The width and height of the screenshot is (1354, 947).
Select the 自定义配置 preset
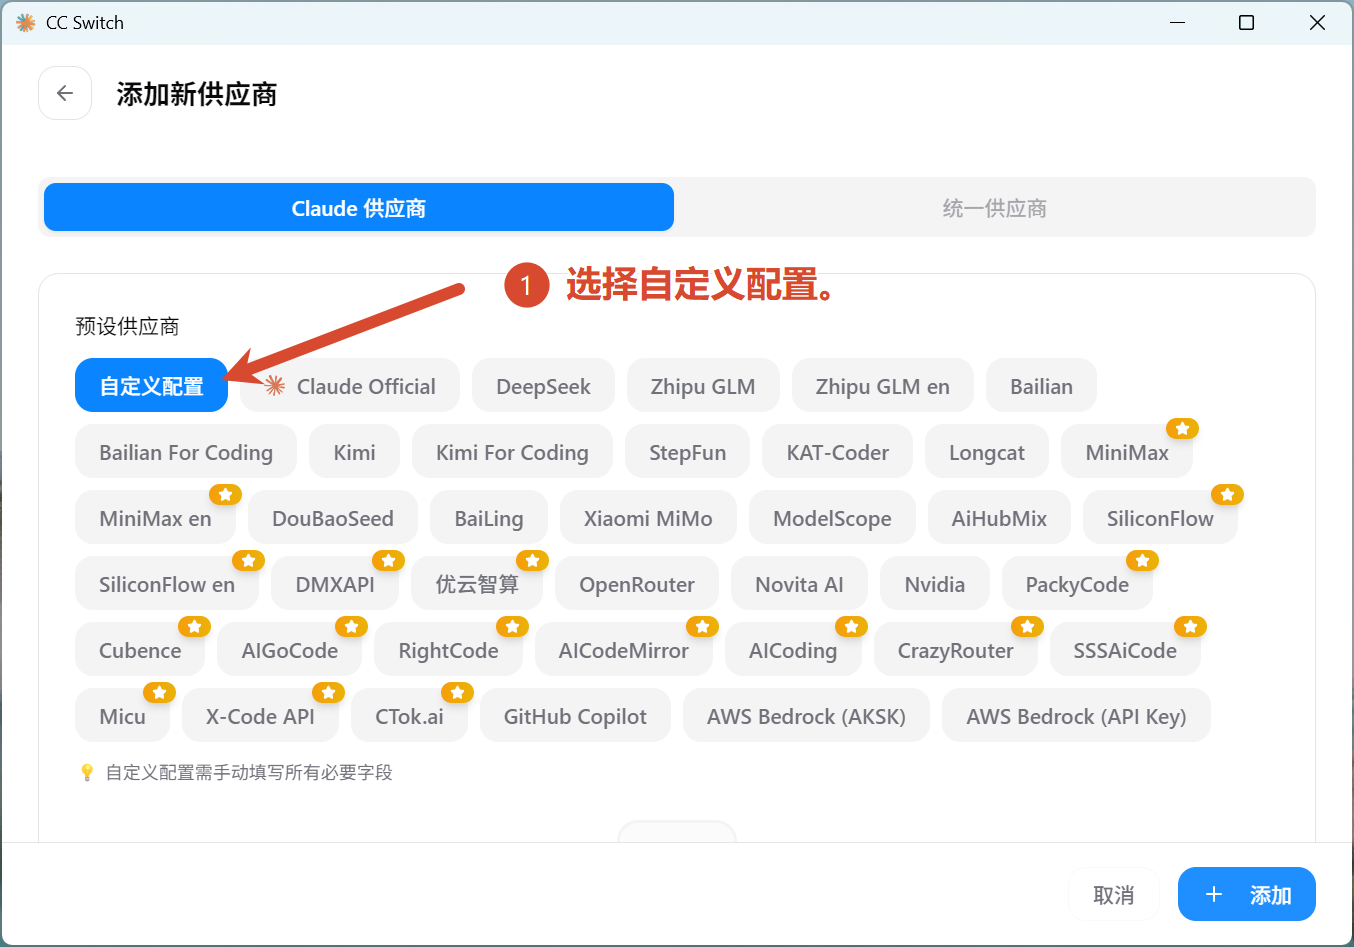tap(151, 385)
